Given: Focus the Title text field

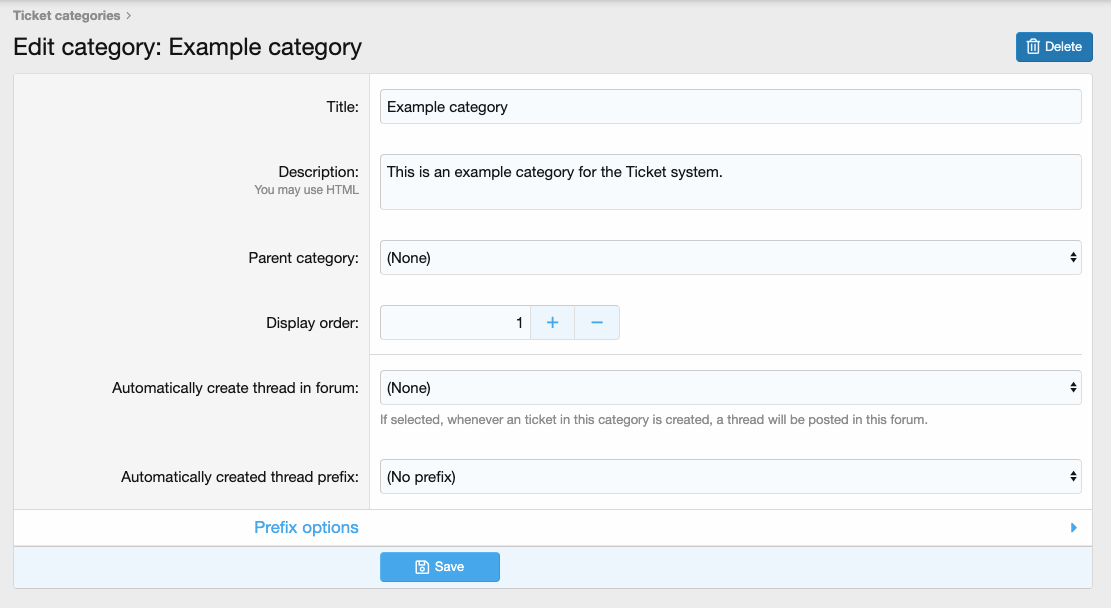Looking at the screenshot, I should (x=730, y=107).
